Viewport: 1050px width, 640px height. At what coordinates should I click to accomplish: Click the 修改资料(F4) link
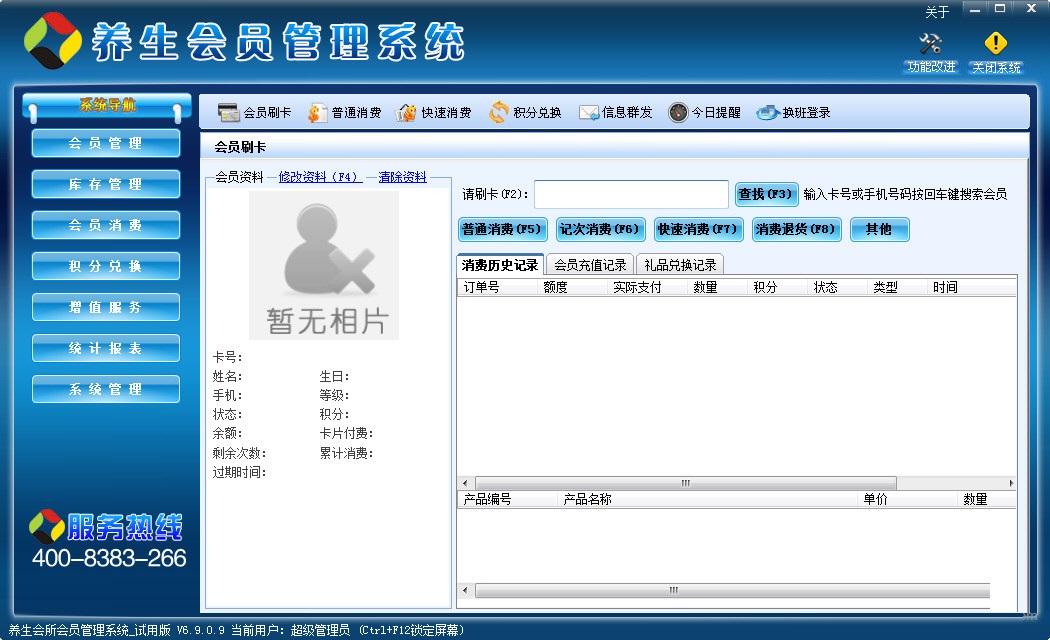click(x=320, y=177)
